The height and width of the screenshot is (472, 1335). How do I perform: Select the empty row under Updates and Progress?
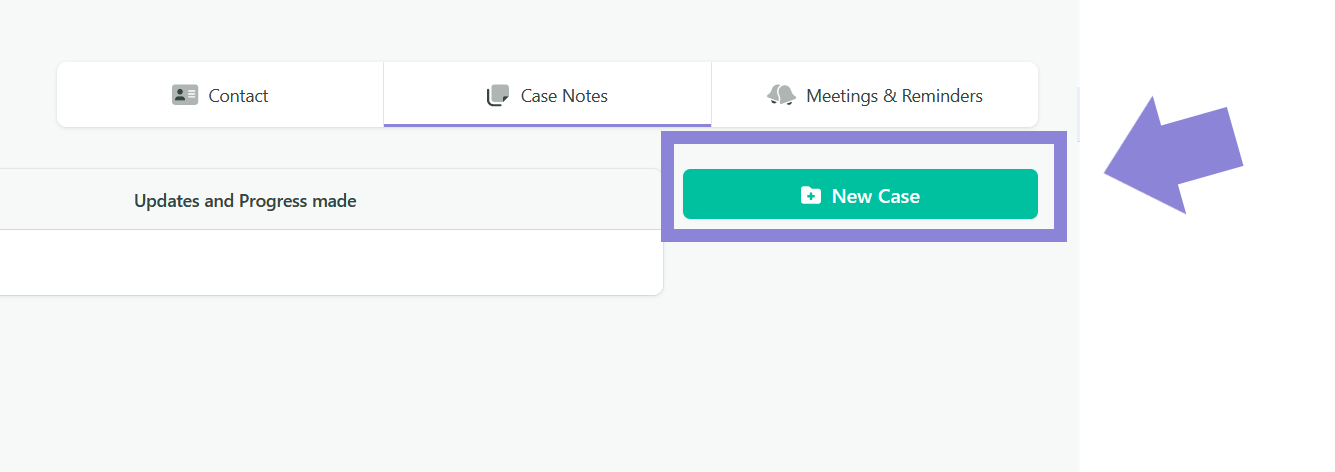[x=330, y=262]
